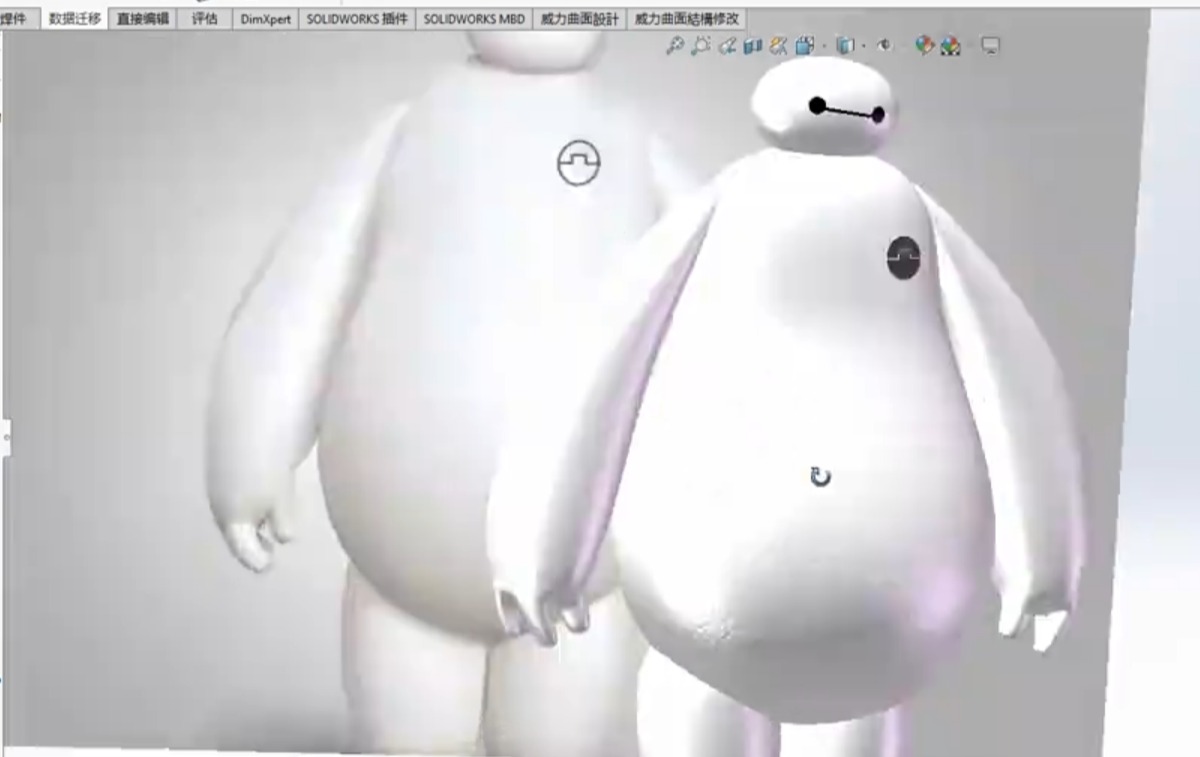Viewport: 1200px width, 757px height.
Task: Select the 威力曲面設計 tab
Action: coord(580,19)
